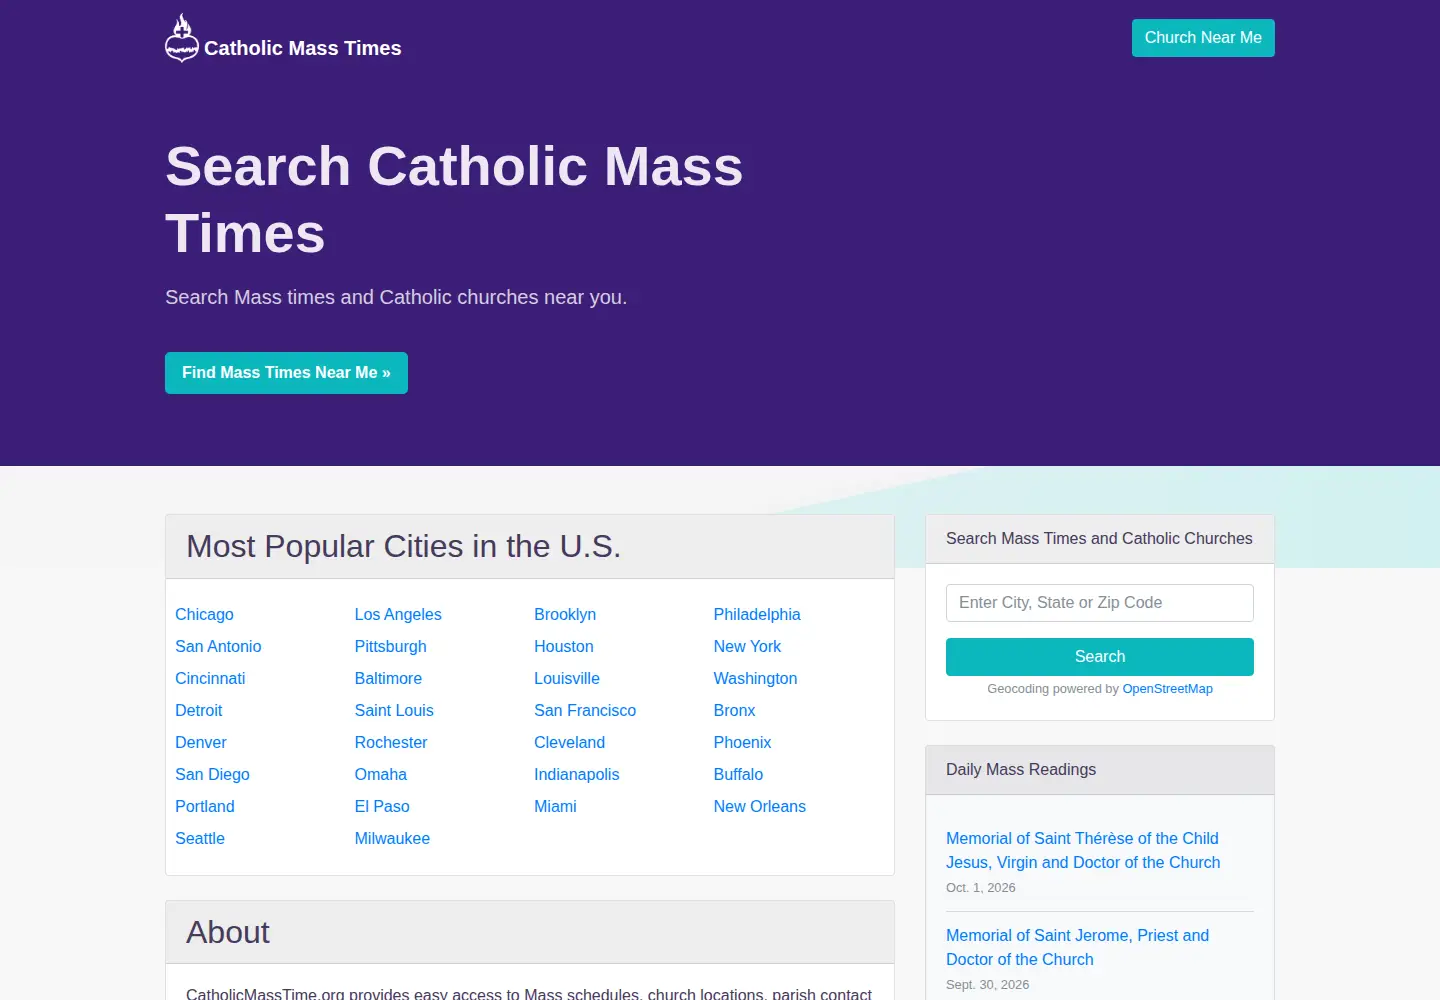Open Portland city link
This screenshot has height=1000, width=1440.
pyautogui.click(x=205, y=807)
